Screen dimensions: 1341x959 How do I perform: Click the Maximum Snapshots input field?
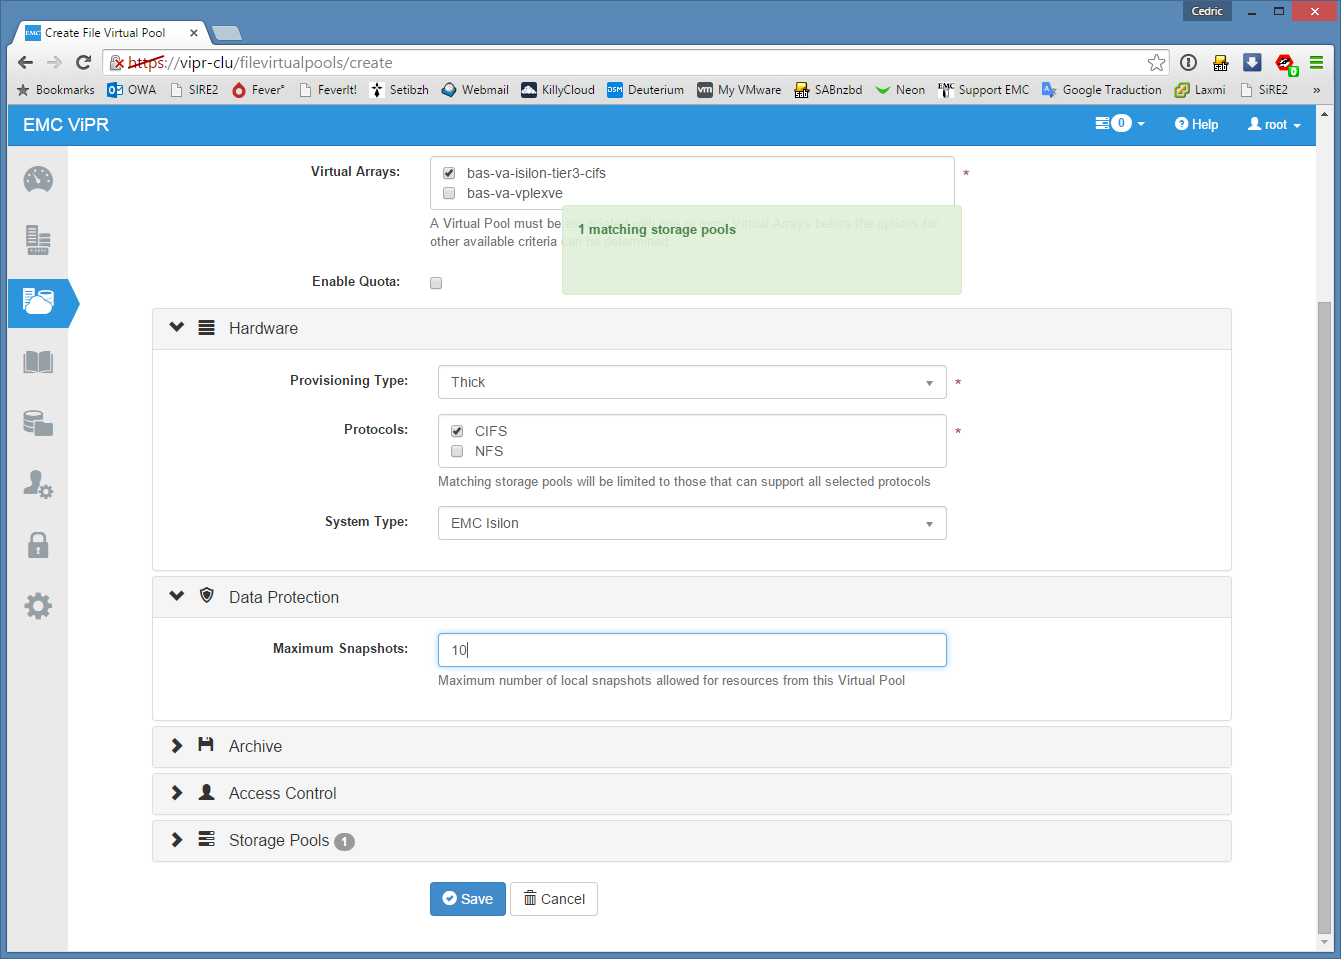(692, 650)
